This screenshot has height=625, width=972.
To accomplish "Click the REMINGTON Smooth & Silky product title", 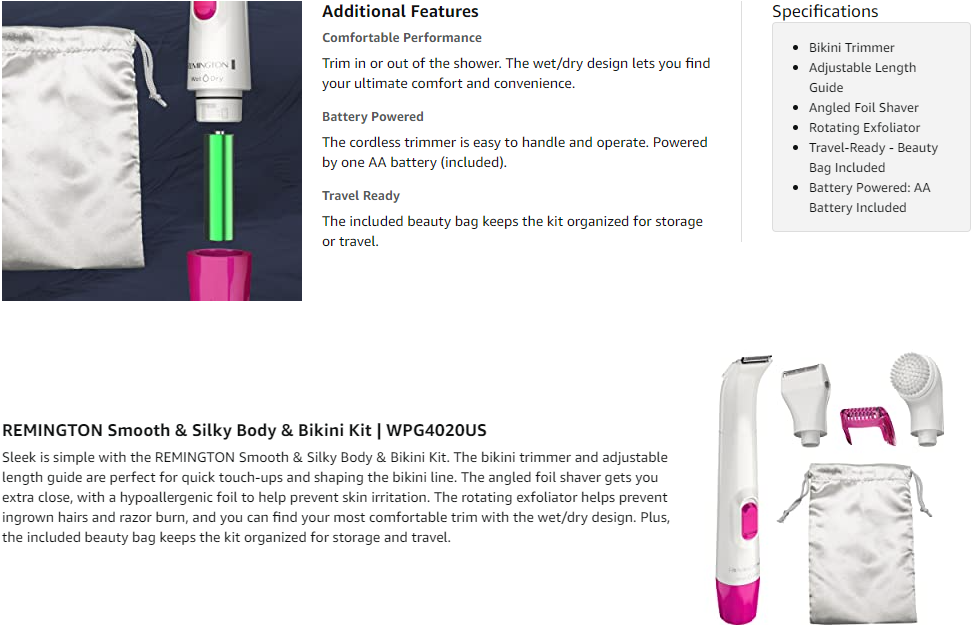I will (x=244, y=431).
